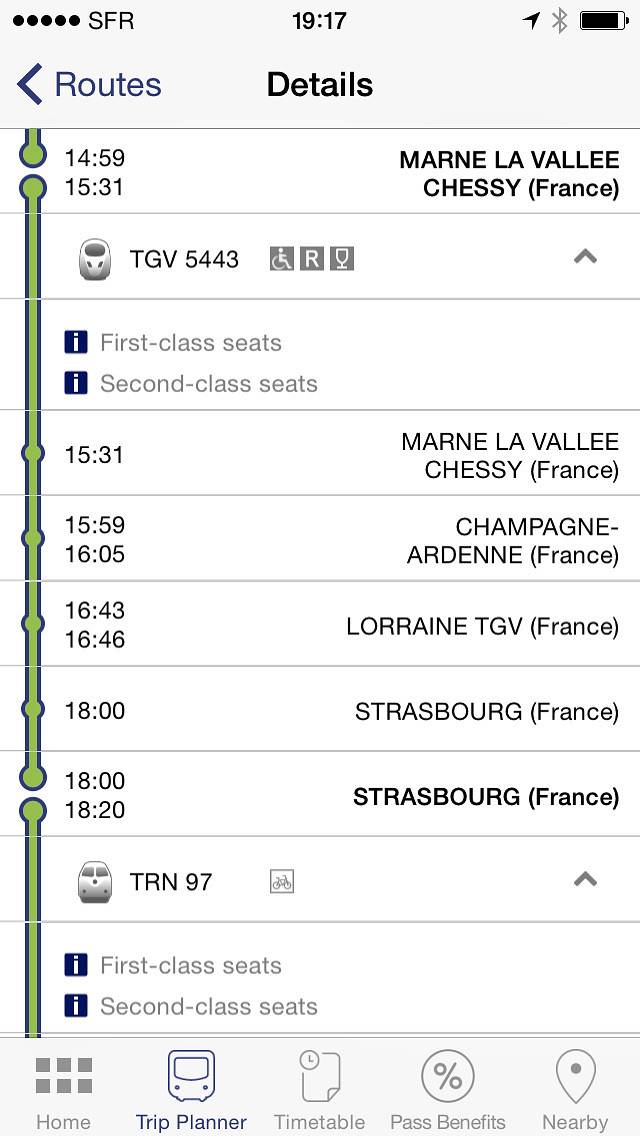Tap the wheelchair accessibility icon on TGV 5443
640x1136 pixels.
282,259
